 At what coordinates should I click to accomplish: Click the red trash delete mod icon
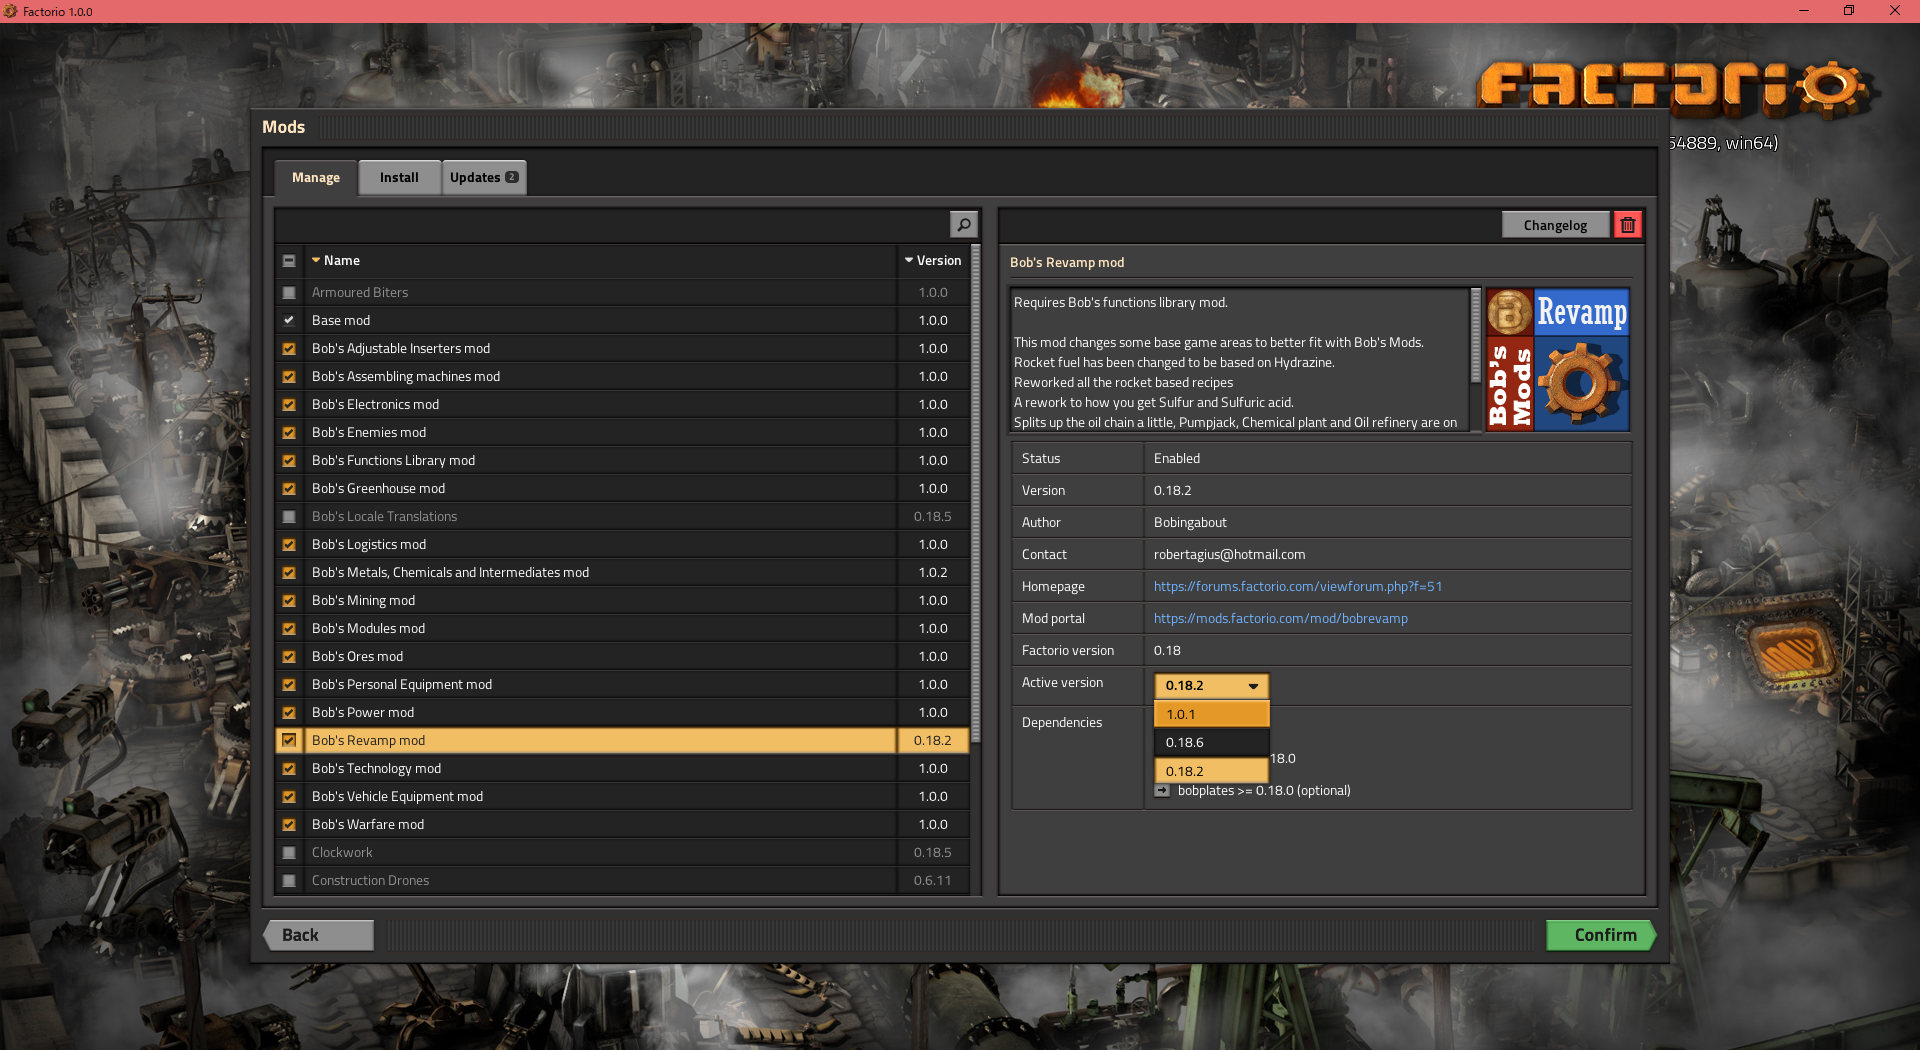[1627, 225]
